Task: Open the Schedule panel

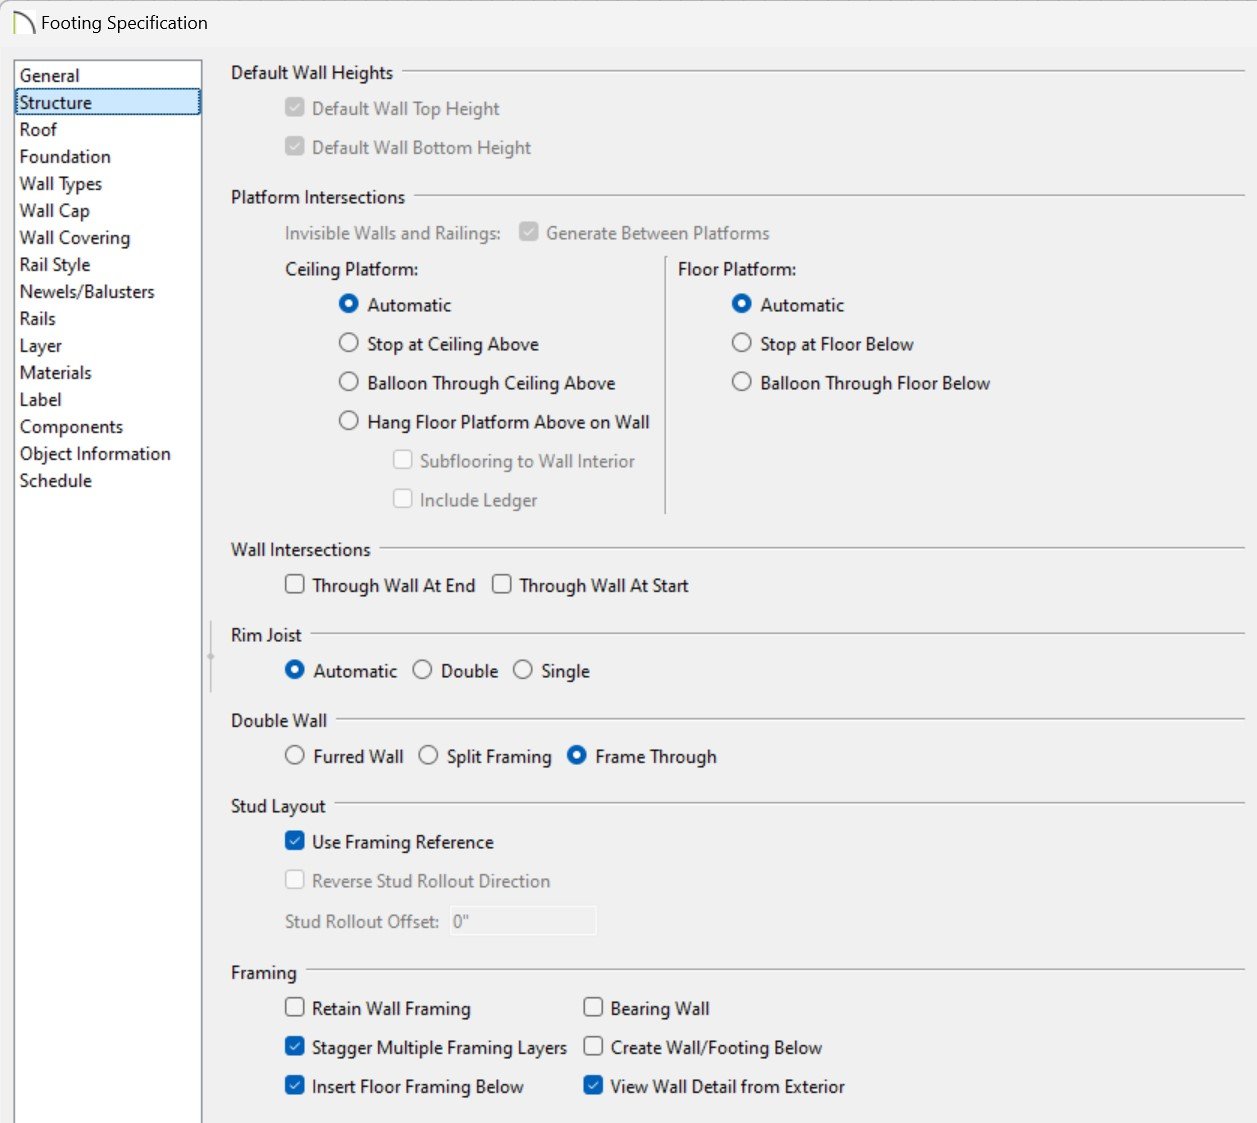Action: pyautogui.click(x=55, y=481)
